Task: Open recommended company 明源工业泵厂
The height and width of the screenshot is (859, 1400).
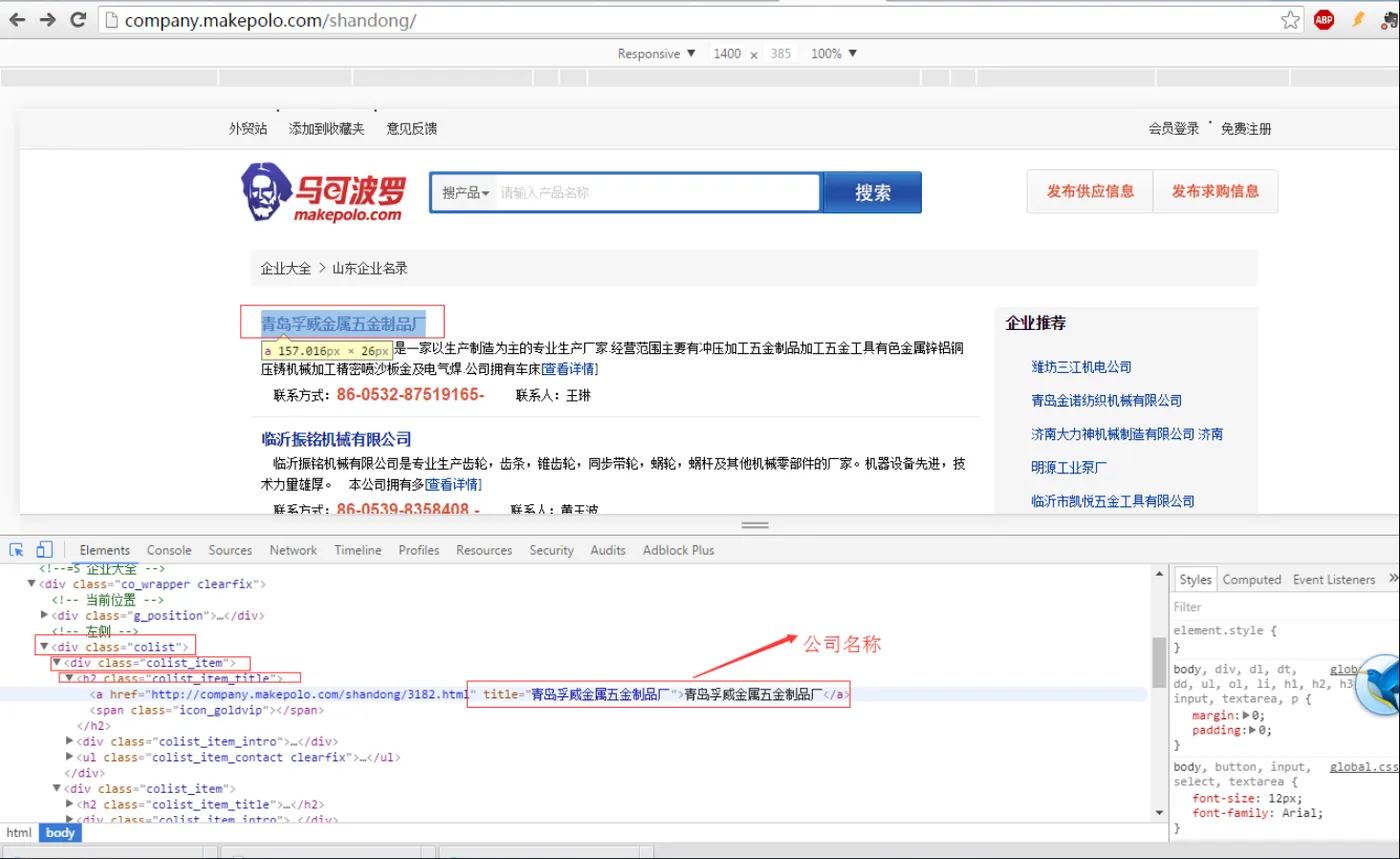Action: [x=1069, y=467]
